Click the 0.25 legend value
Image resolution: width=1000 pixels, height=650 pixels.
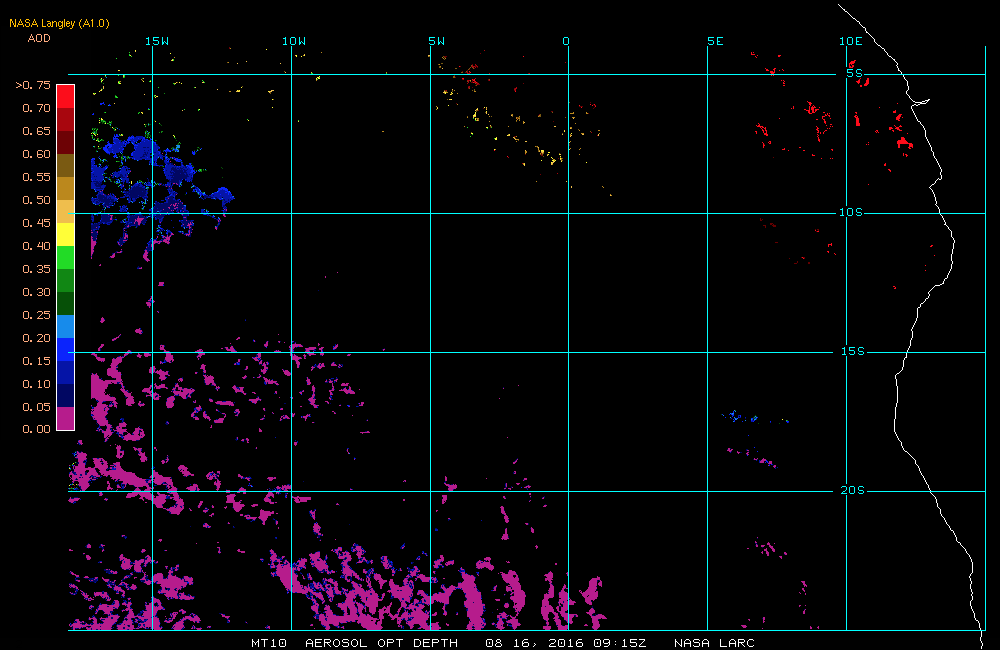pos(36,315)
